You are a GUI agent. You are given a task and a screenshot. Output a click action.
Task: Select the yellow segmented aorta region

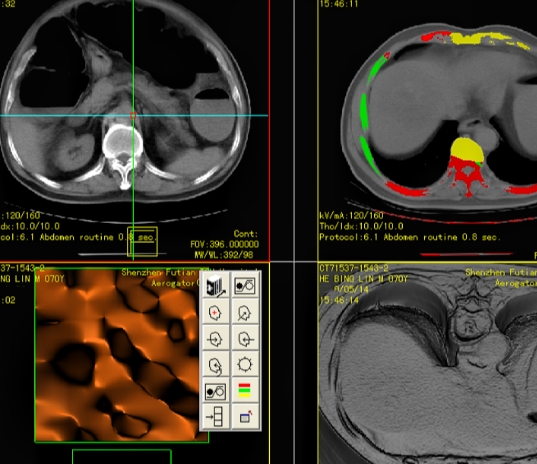tap(466, 149)
